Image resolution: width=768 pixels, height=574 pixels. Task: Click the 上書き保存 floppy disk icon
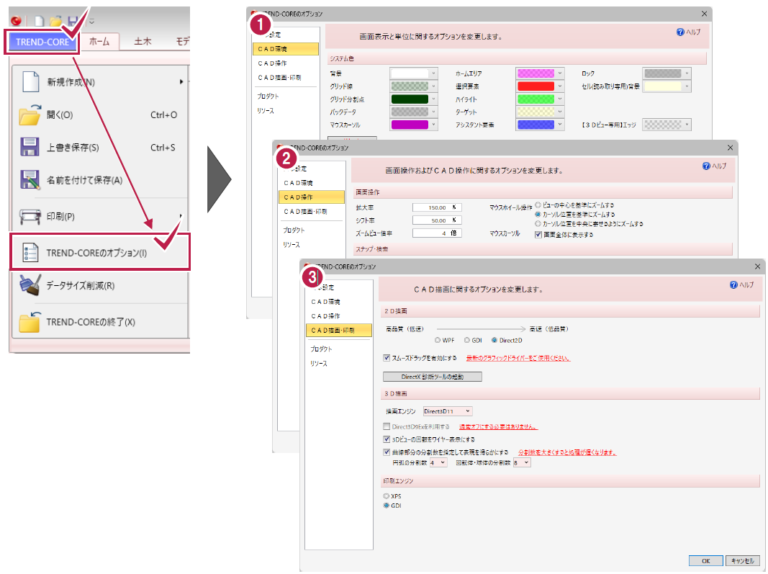[30, 148]
